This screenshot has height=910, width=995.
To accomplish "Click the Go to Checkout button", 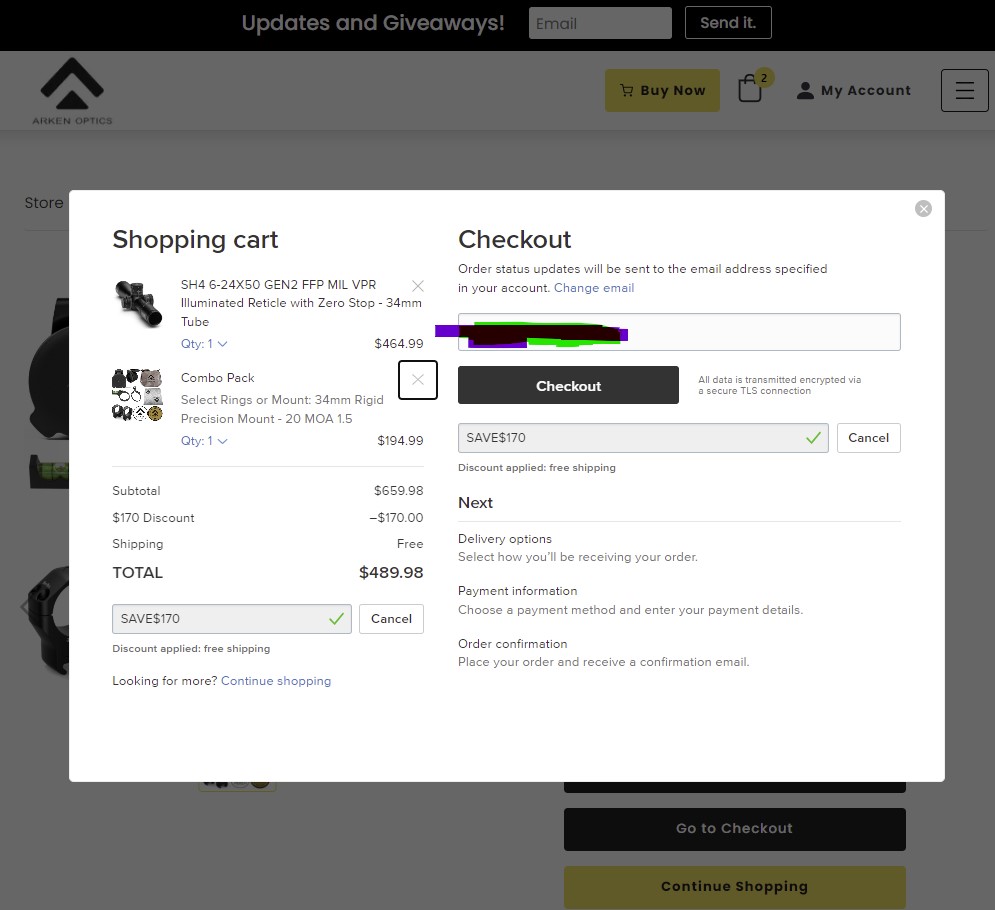I will pos(734,829).
